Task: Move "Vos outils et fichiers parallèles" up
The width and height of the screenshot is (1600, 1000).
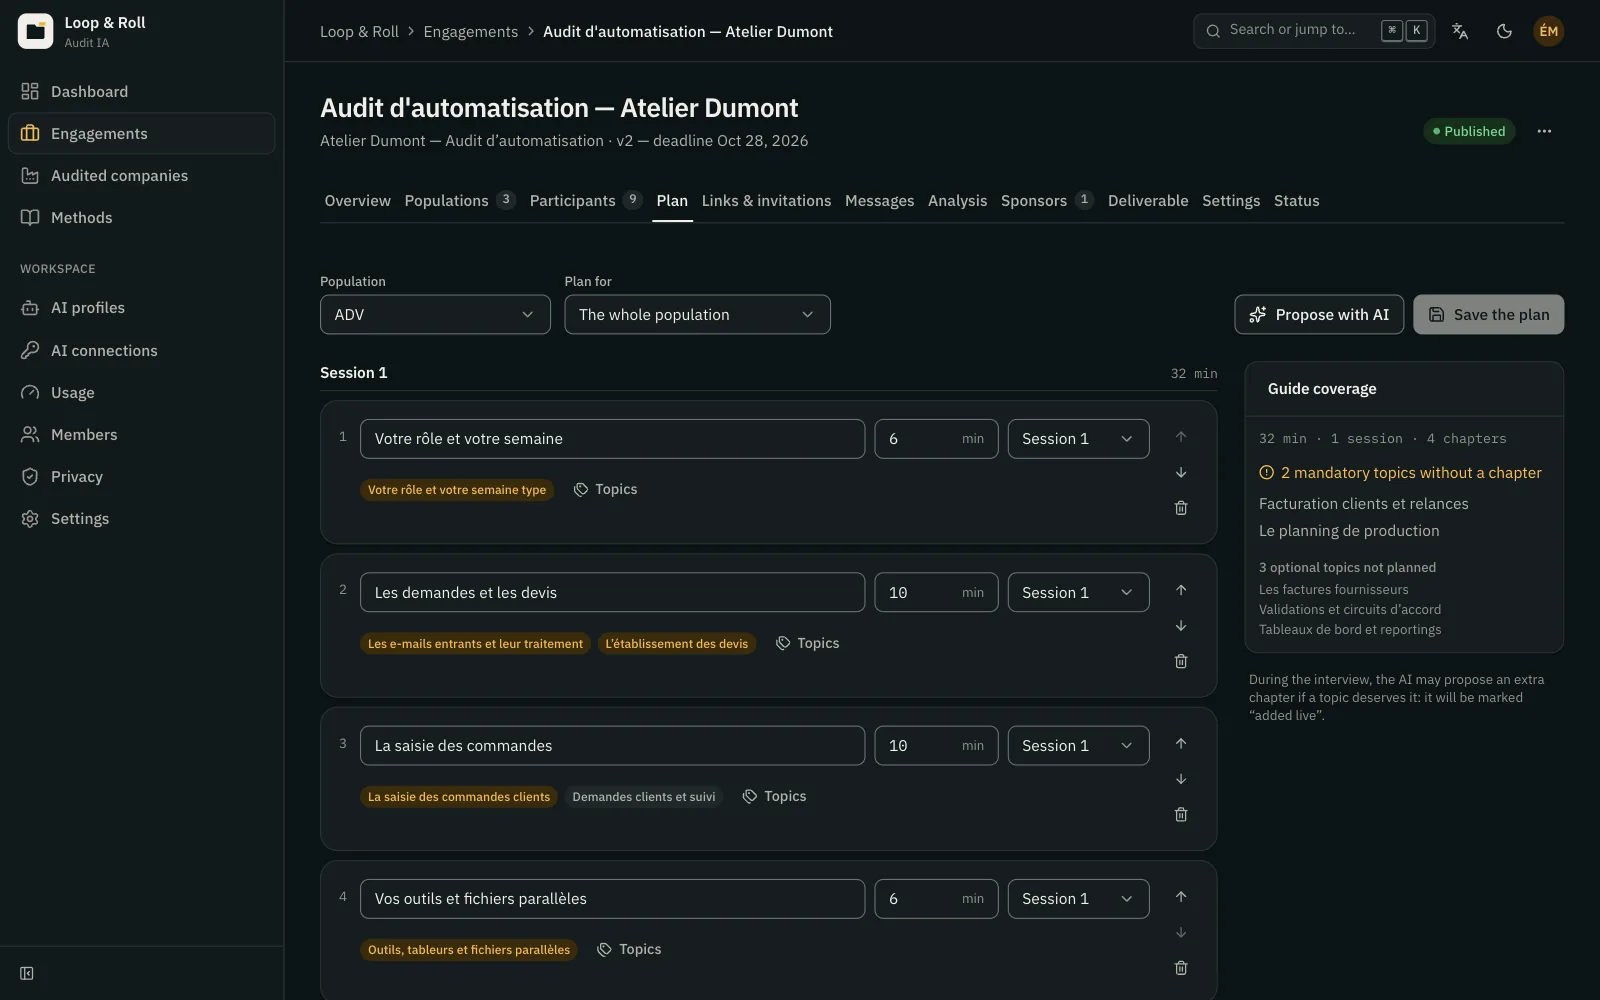Action: [x=1181, y=897]
